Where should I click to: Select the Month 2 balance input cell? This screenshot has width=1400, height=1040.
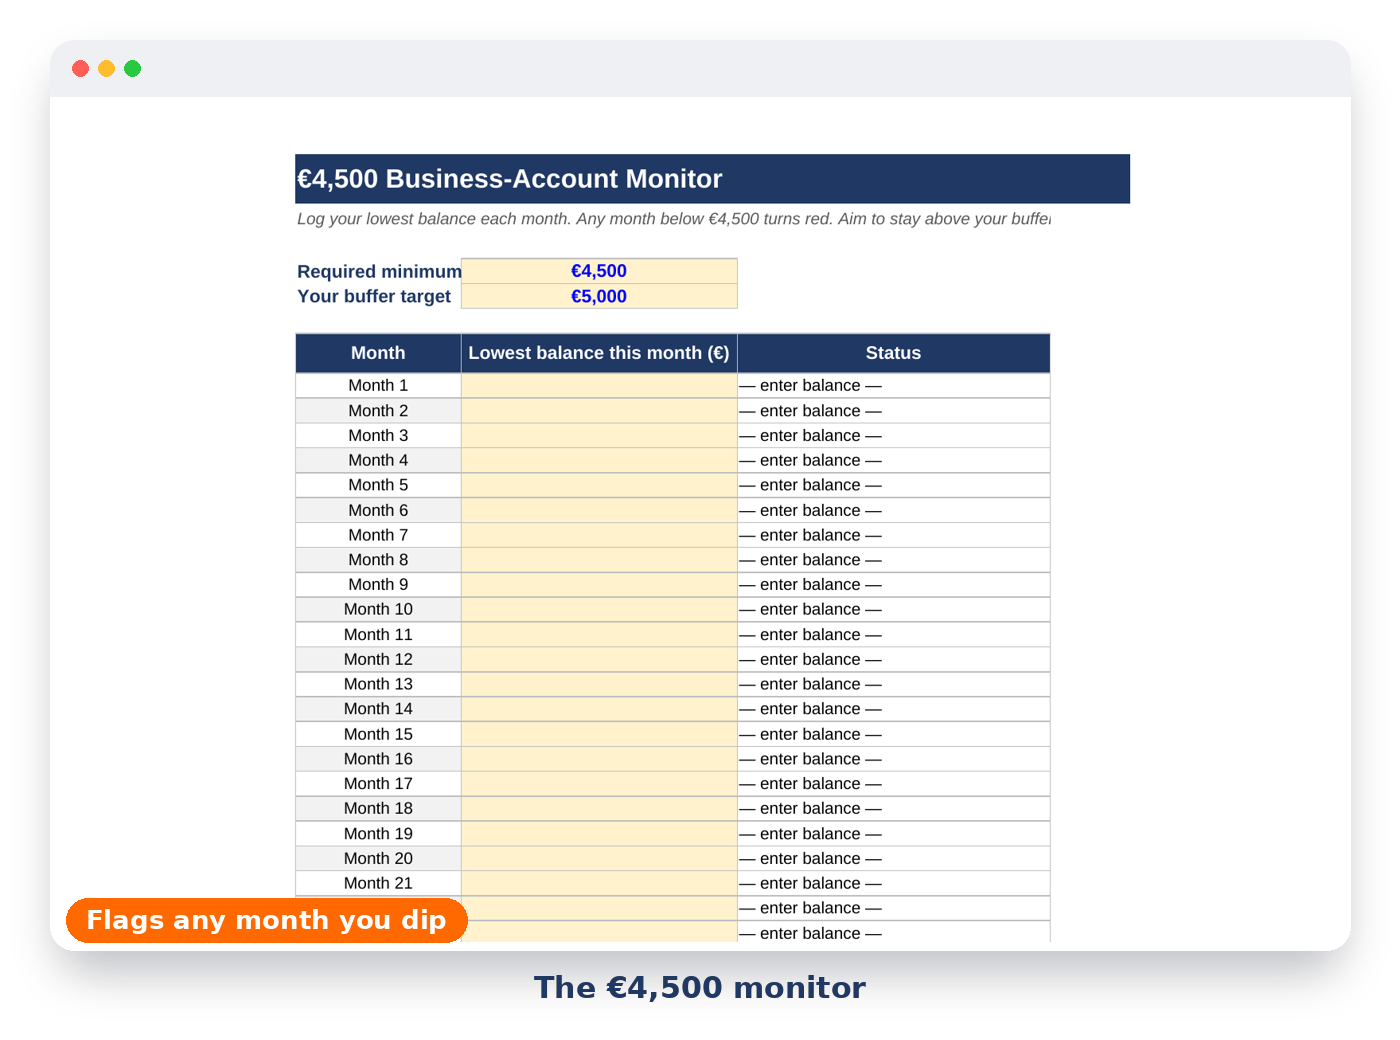[599, 411]
